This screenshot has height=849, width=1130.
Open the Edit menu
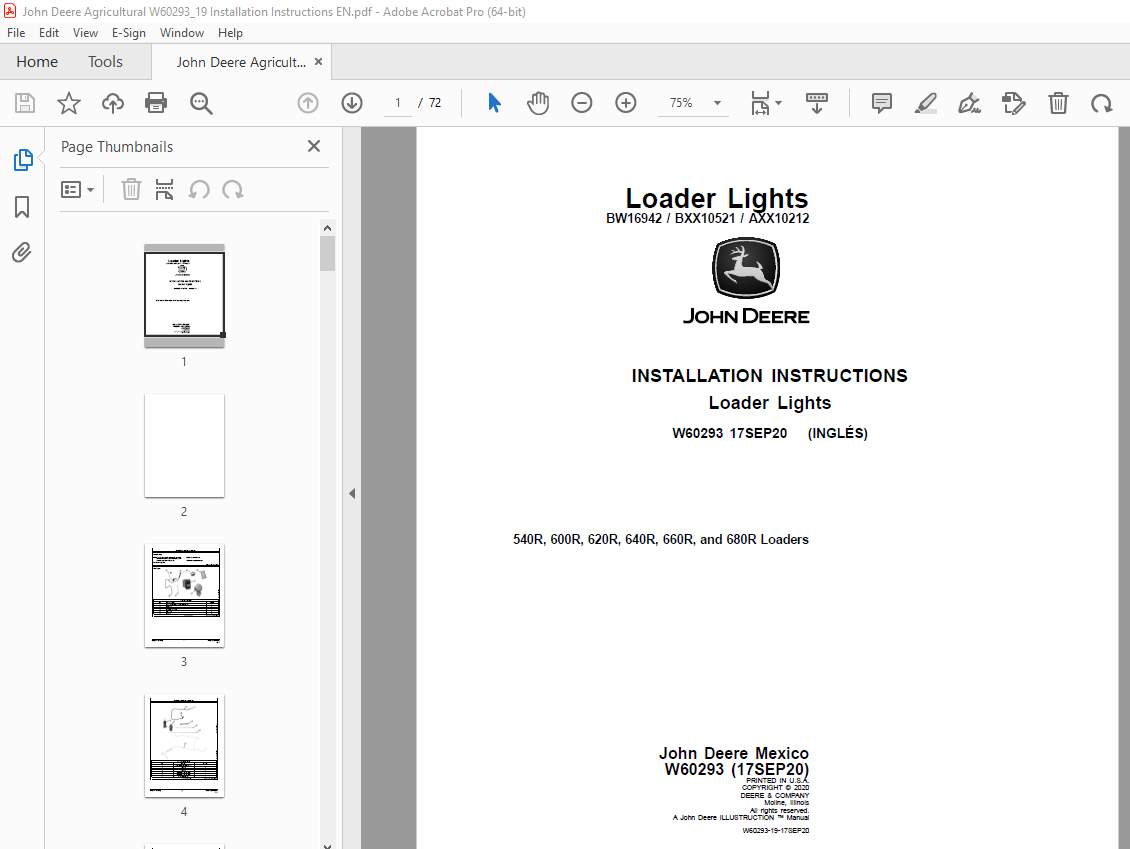point(49,32)
